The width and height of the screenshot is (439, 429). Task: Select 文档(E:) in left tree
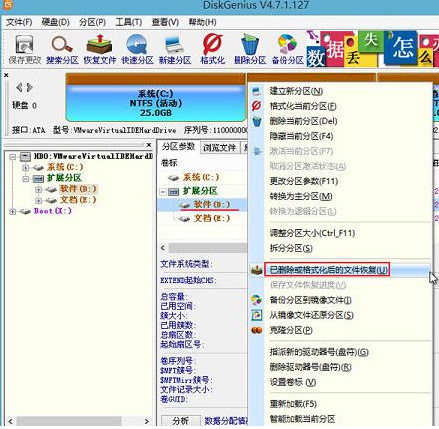coord(78,200)
